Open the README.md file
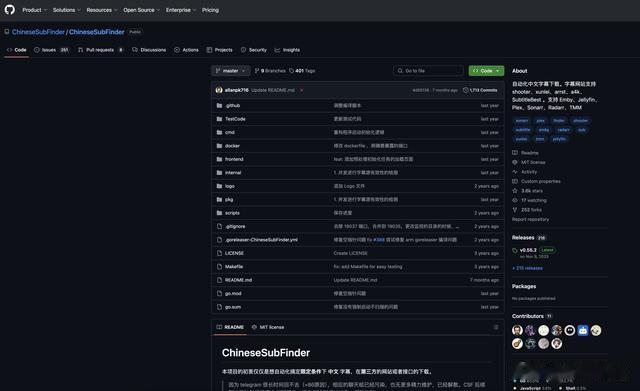Screen dimensions: 640x391 click(x=238, y=280)
